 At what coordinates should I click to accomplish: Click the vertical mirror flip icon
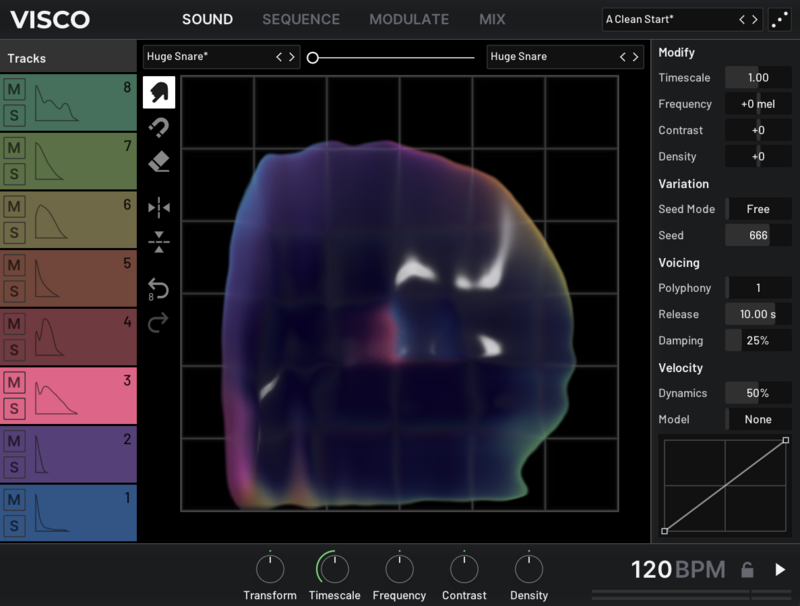[x=159, y=241]
